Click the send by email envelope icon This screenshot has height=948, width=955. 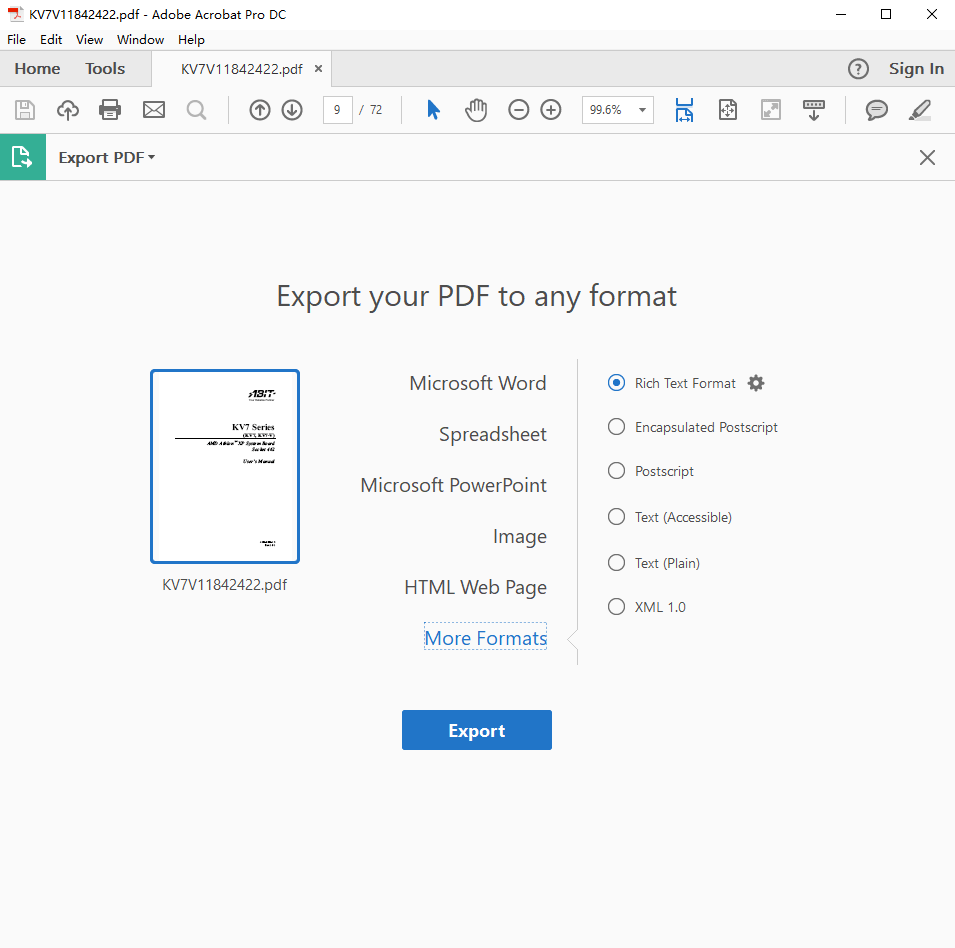[153, 110]
